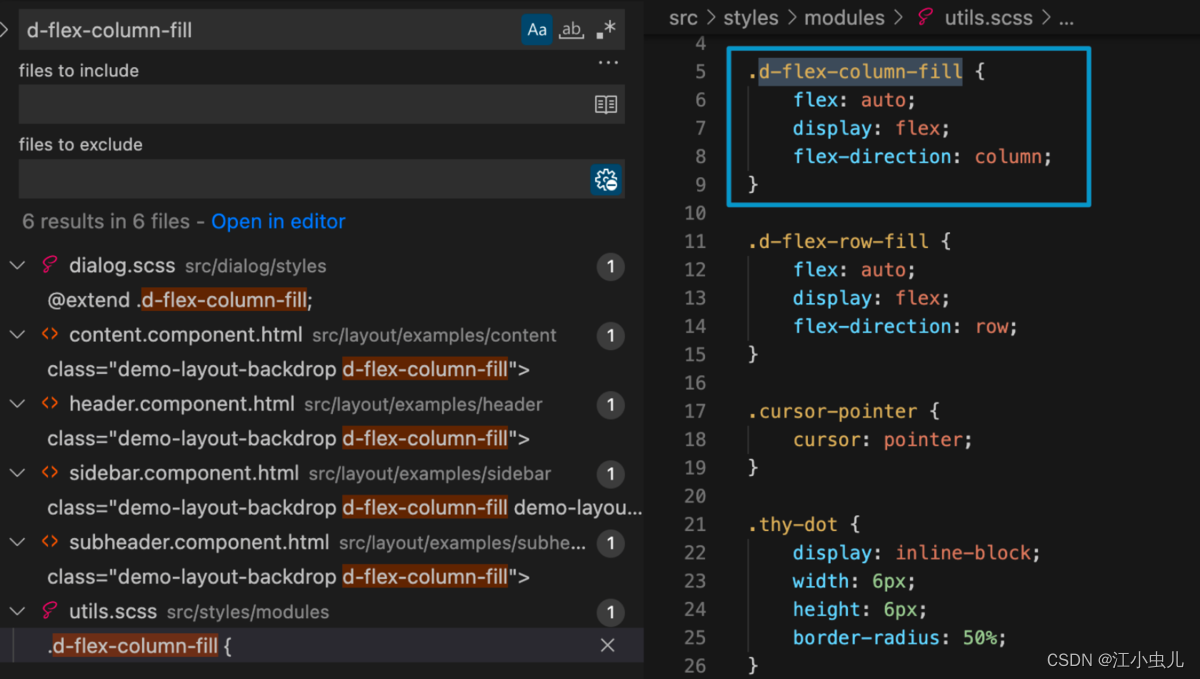Open header.component.html file result

[182, 404]
